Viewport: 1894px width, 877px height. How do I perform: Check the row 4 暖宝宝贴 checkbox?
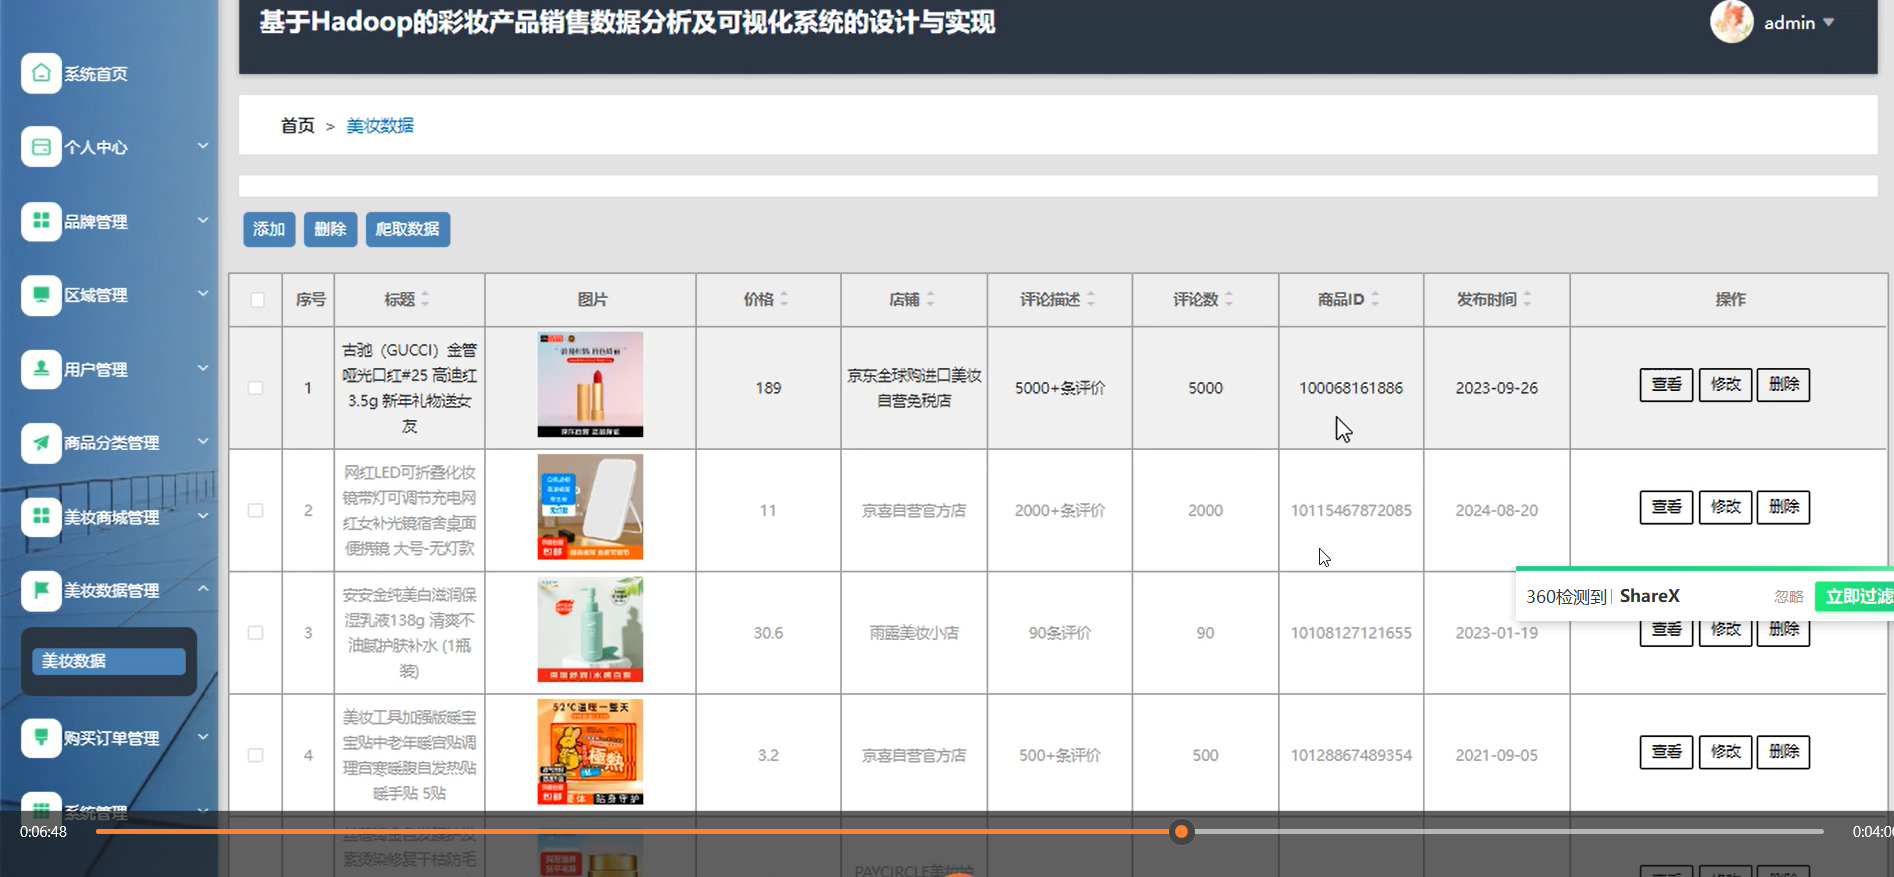[x=256, y=755]
